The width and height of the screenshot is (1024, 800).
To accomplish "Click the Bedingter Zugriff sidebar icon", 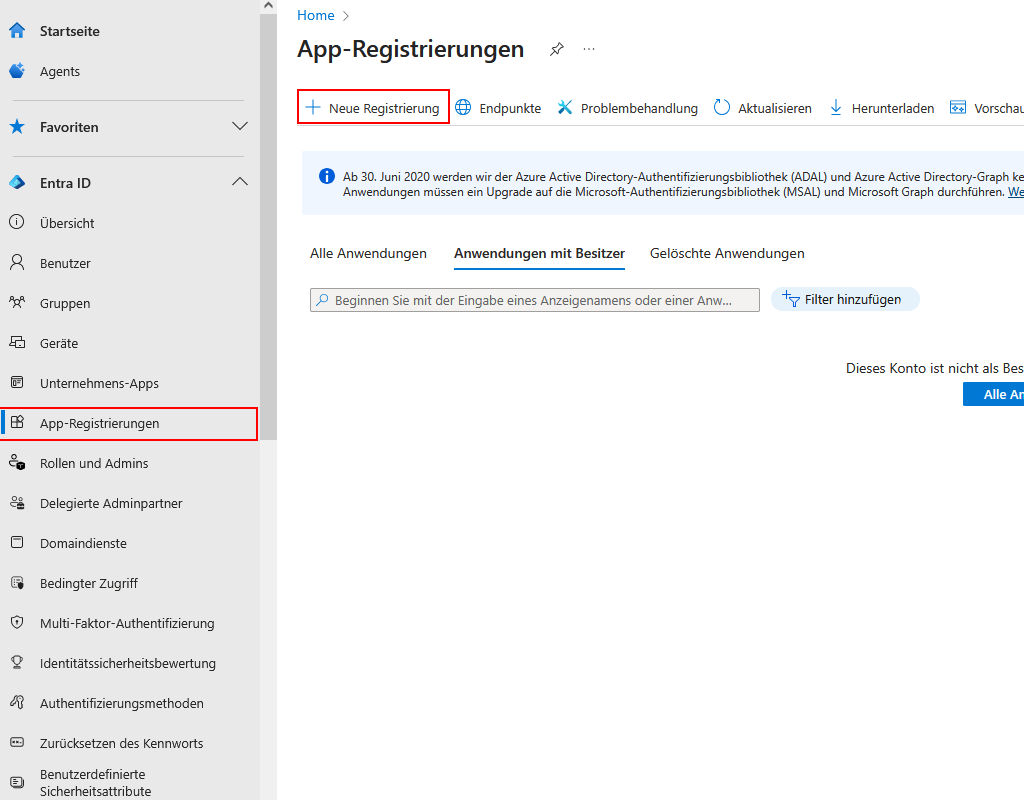I will click(17, 583).
